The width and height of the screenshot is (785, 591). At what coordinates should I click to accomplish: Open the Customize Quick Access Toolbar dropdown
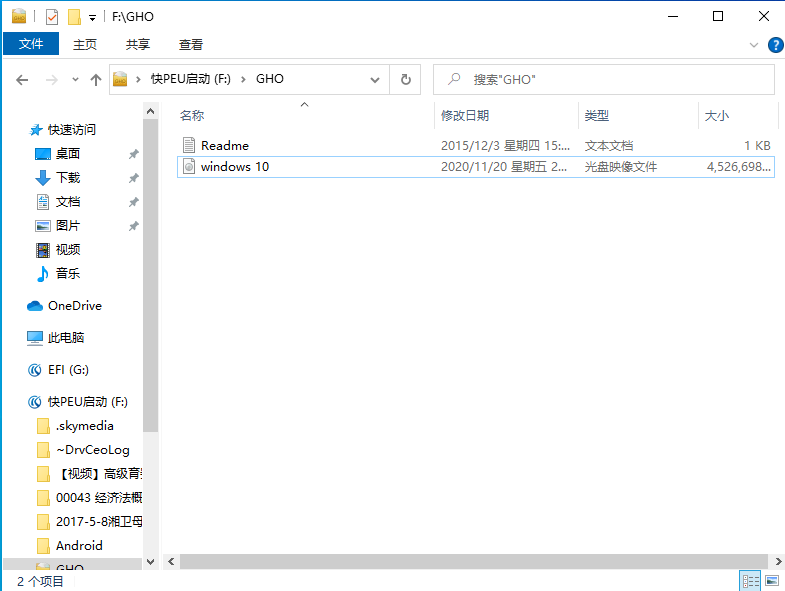[x=92, y=18]
